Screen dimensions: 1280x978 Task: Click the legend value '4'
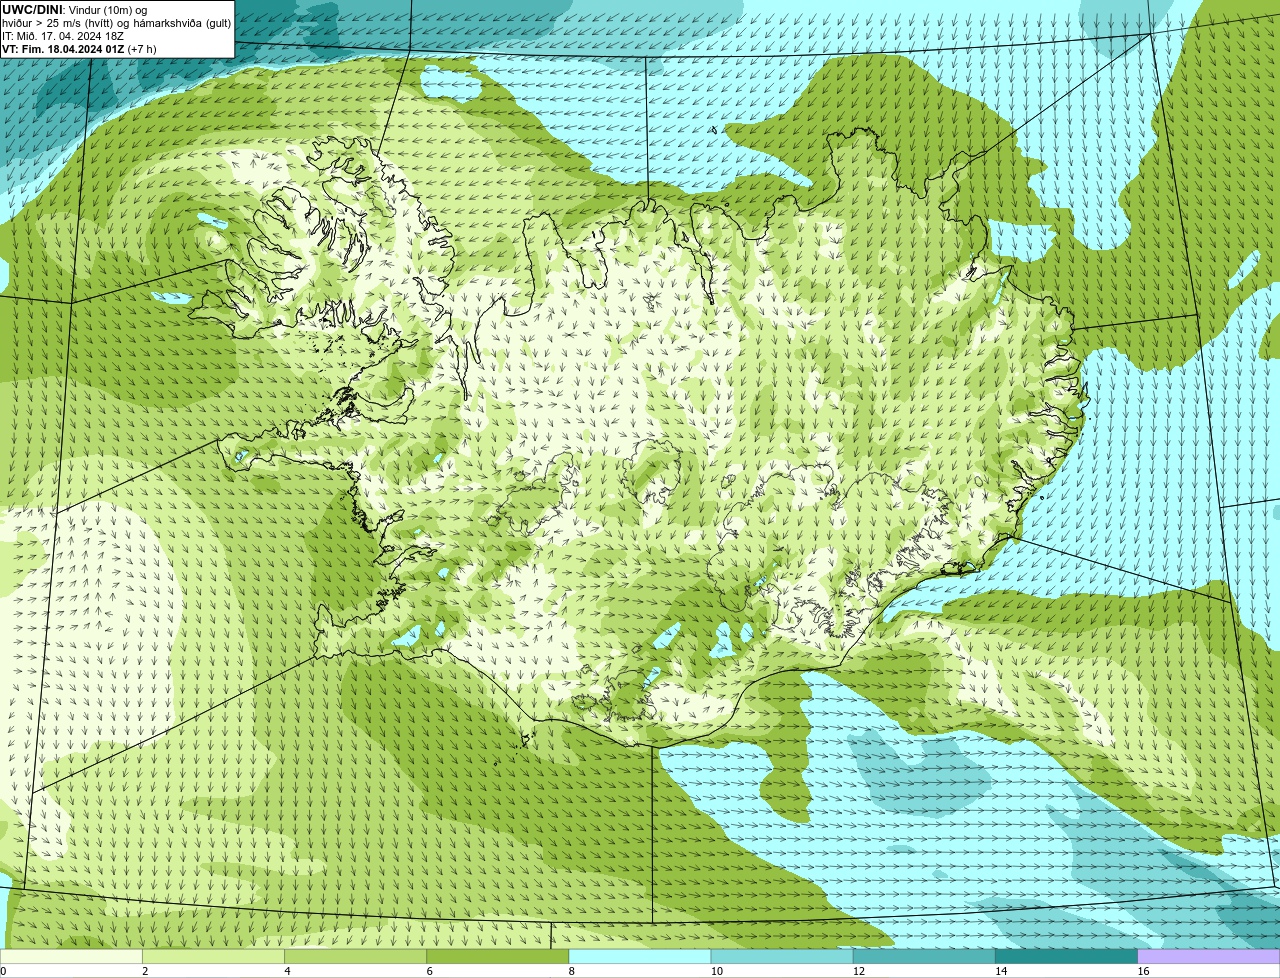click(x=287, y=971)
